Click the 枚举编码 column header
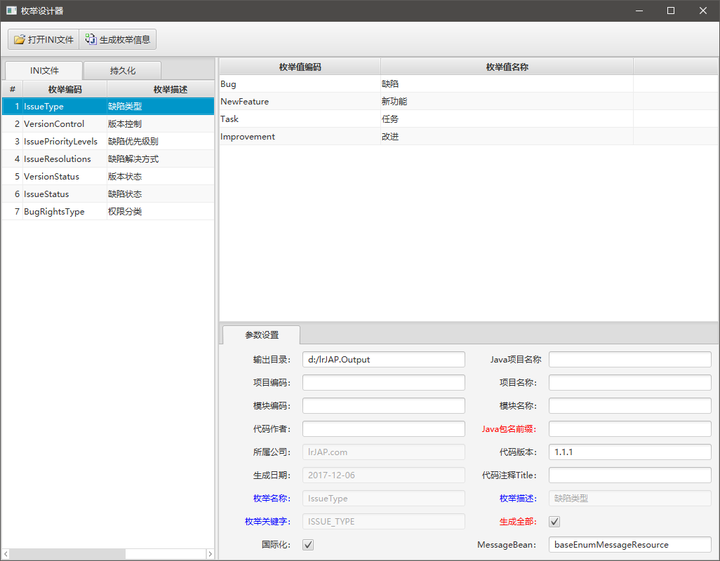Viewport: 720px width, 561px height. 65,89
